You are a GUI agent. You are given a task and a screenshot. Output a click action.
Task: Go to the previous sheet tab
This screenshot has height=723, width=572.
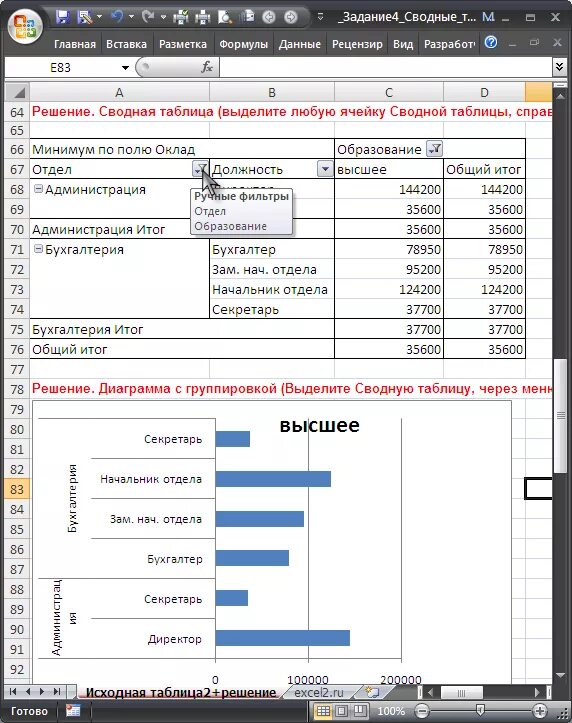28,692
